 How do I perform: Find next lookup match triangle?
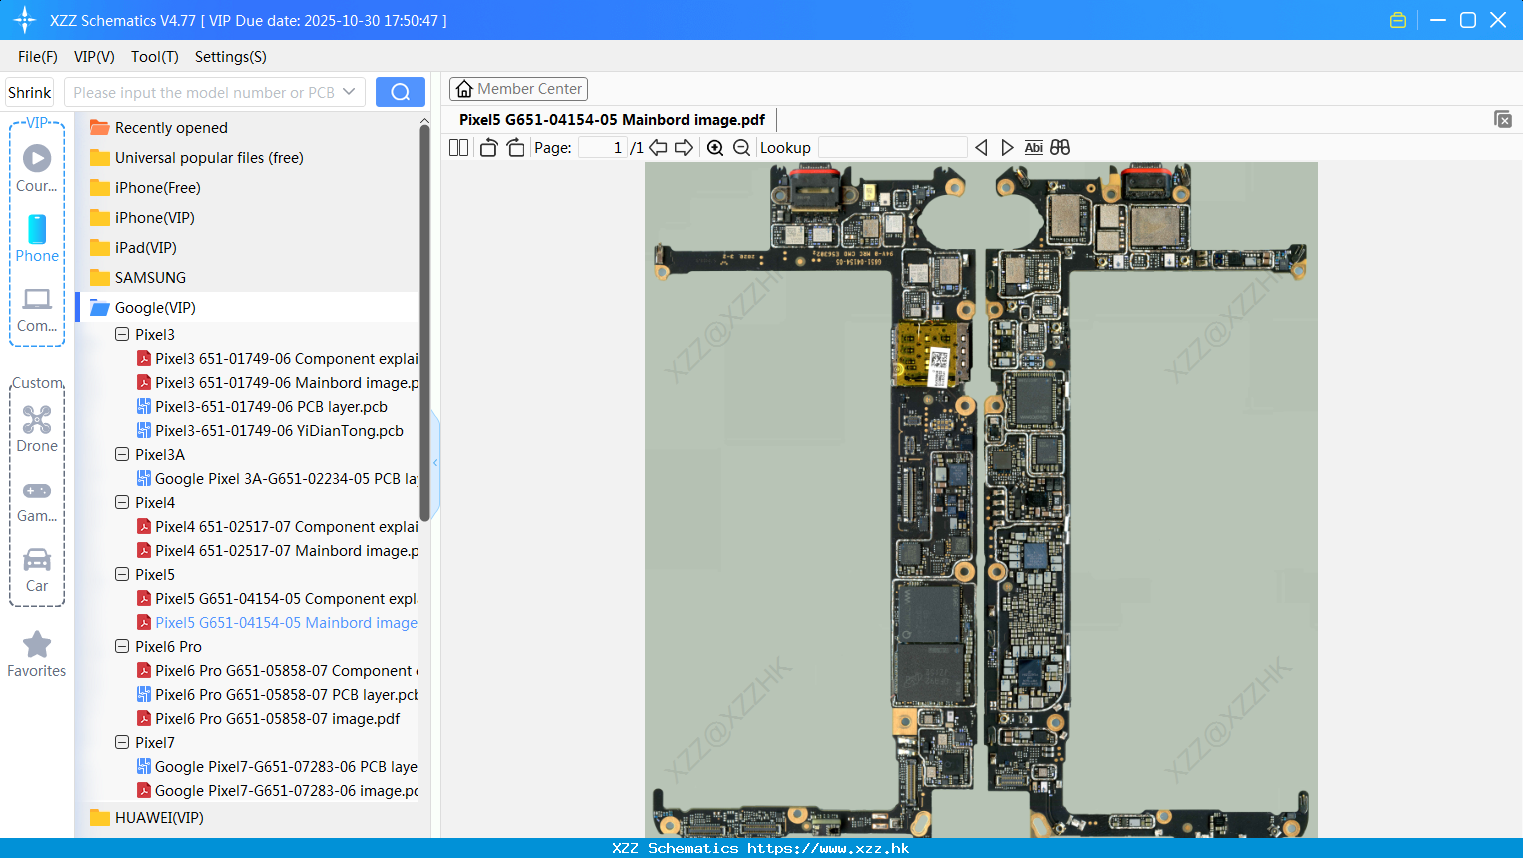pyautogui.click(x=1007, y=147)
